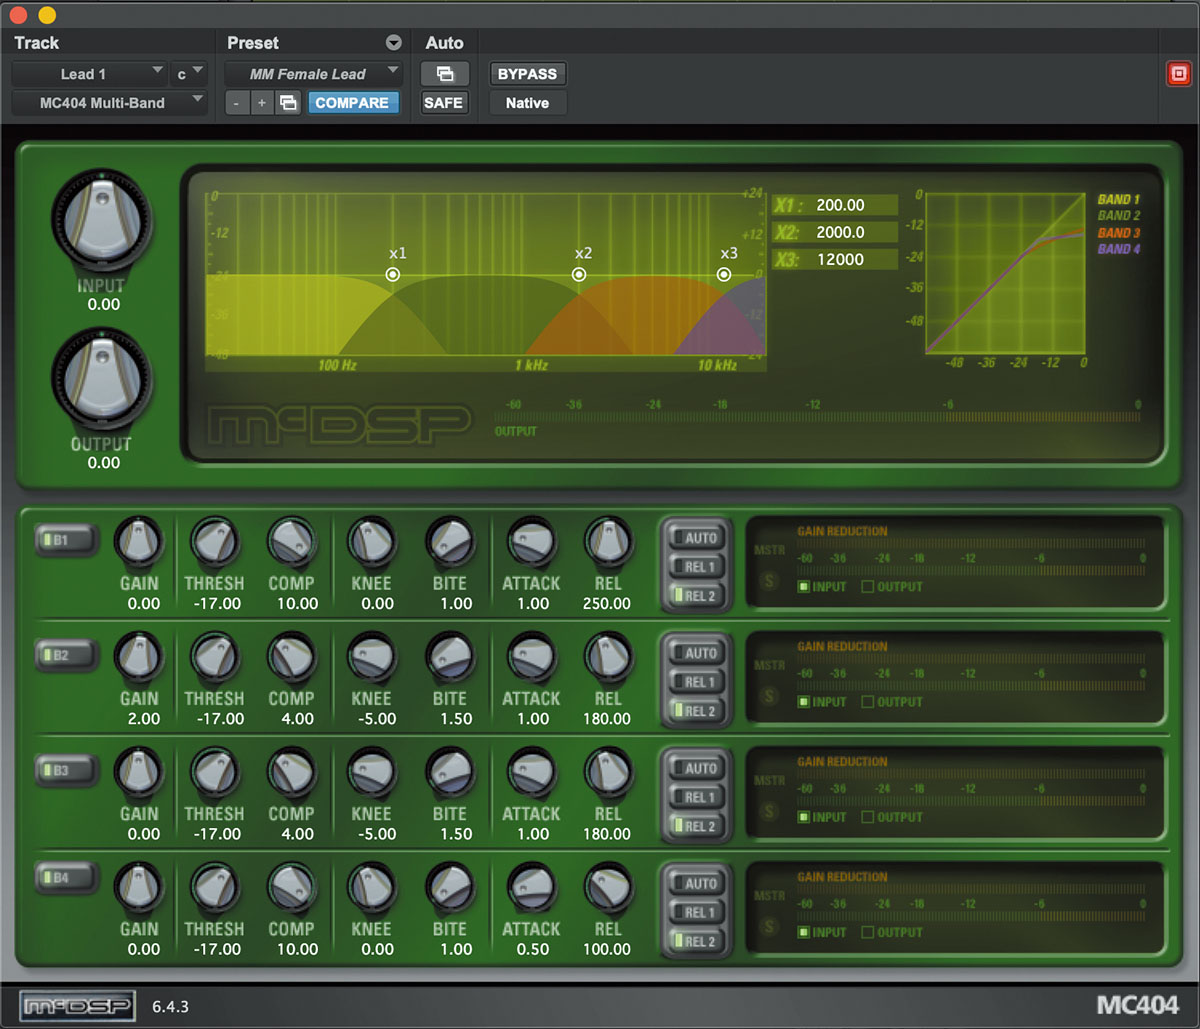This screenshot has height=1029, width=1200.
Task: Select BAND 3 in the curve legend
Action: pos(1119,233)
